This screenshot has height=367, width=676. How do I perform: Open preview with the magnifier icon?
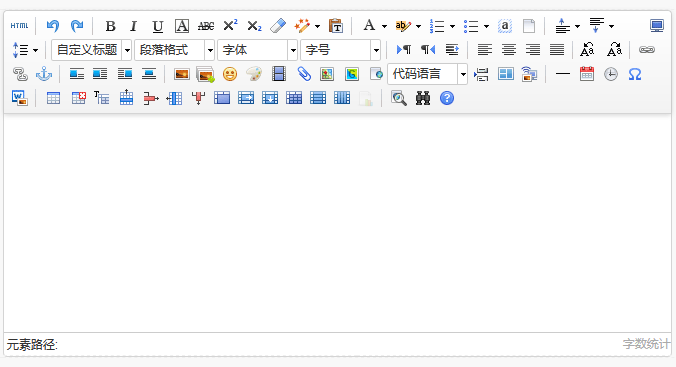pos(399,98)
